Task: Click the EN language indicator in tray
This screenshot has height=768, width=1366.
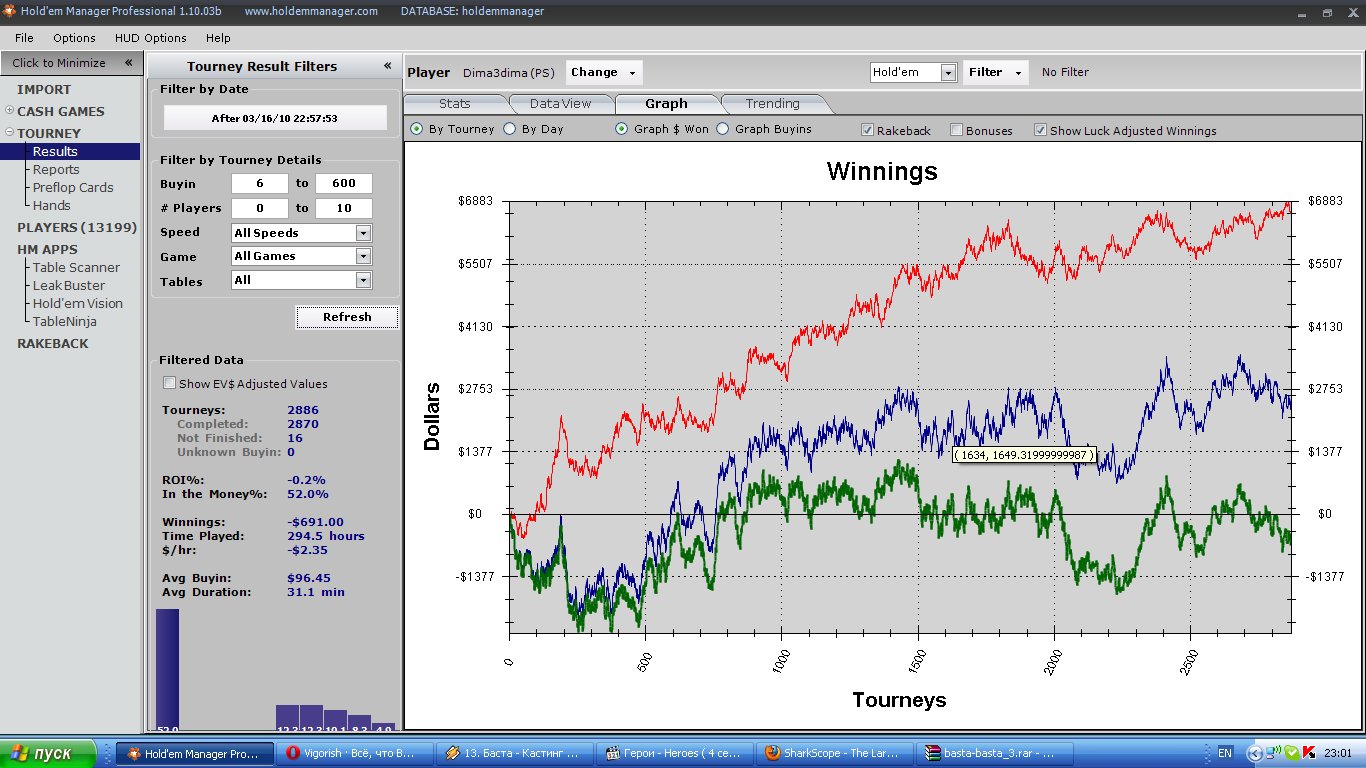Action: pos(1225,753)
